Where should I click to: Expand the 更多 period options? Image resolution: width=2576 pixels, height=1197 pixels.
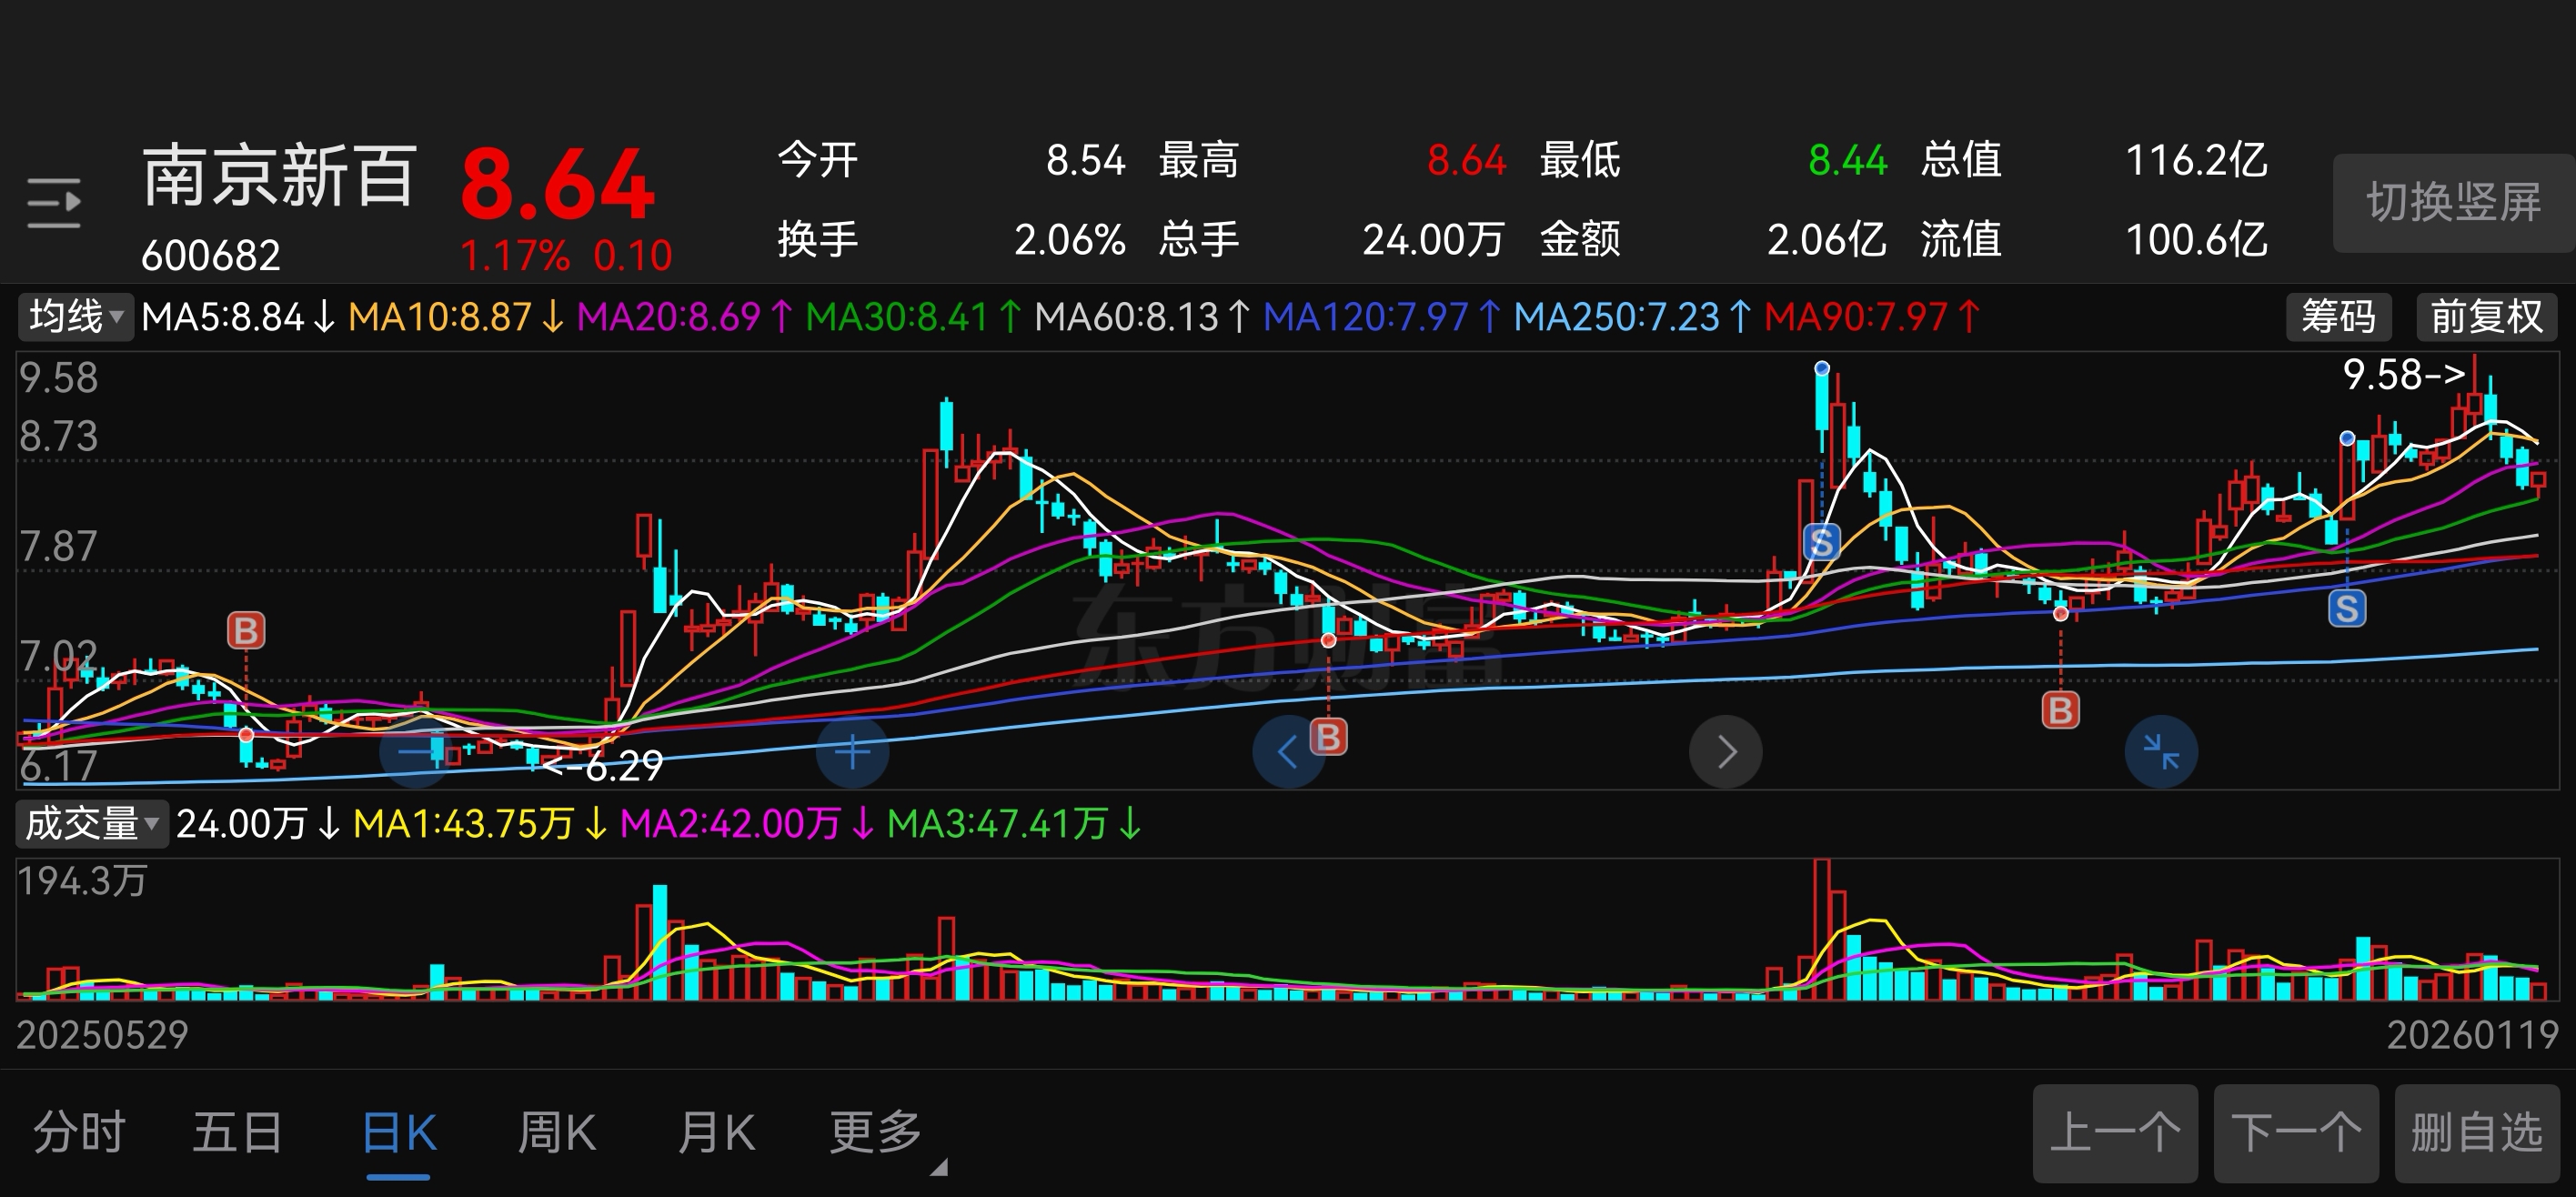(876, 1133)
